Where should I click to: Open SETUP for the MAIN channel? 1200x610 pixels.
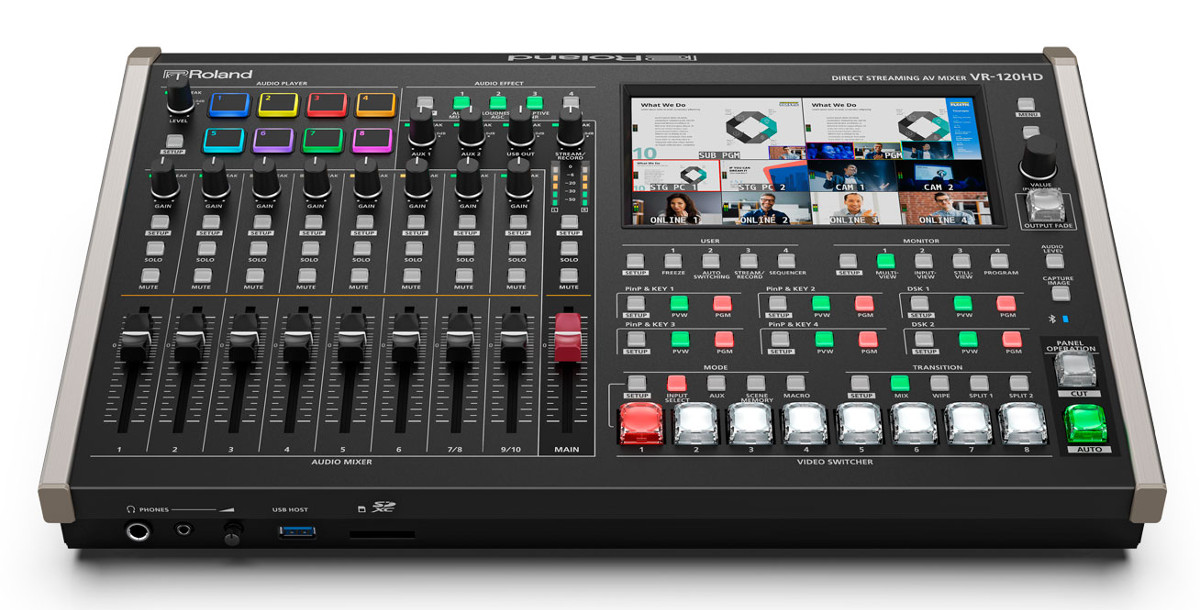568,222
